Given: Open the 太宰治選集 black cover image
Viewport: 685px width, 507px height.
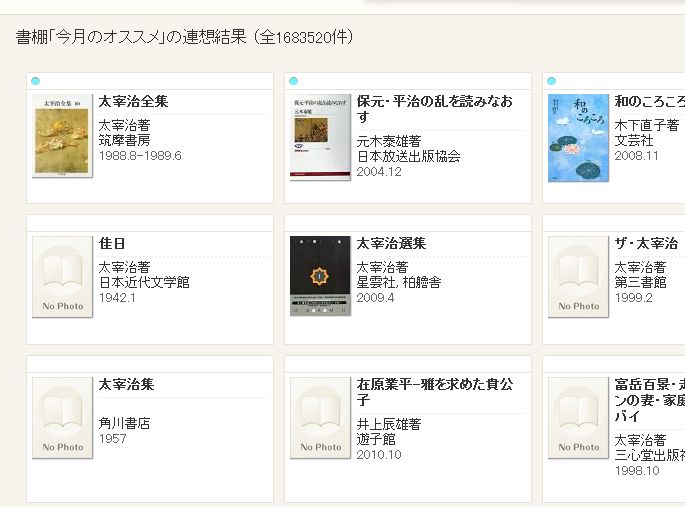Looking at the screenshot, I should point(320,276).
